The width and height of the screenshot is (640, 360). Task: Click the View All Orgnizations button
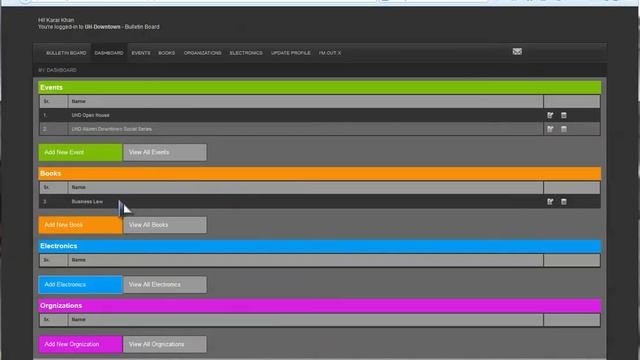click(165, 344)
